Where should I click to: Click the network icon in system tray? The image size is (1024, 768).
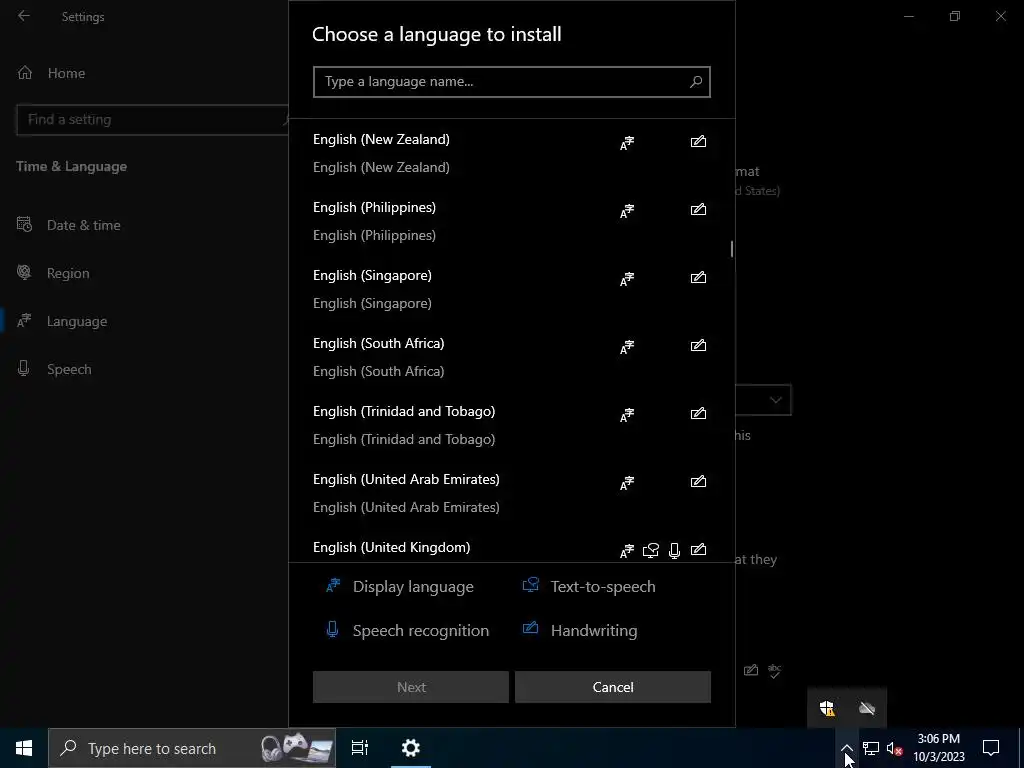pos(871,748)
